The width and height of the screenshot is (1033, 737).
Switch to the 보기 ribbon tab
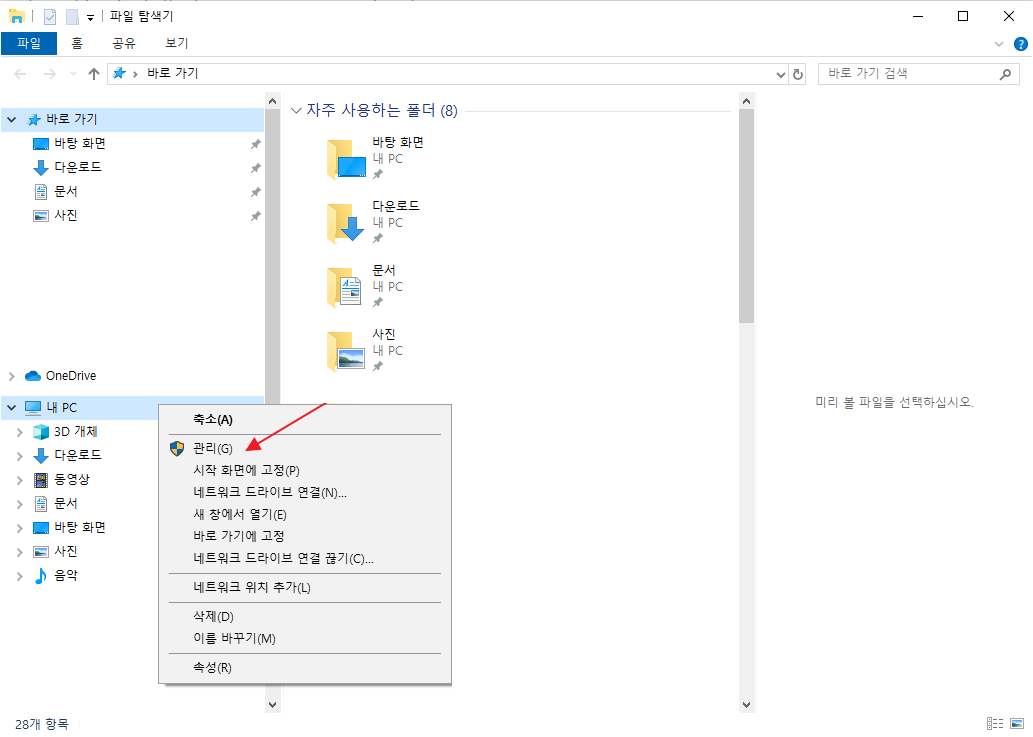click(x=177, y=43)
